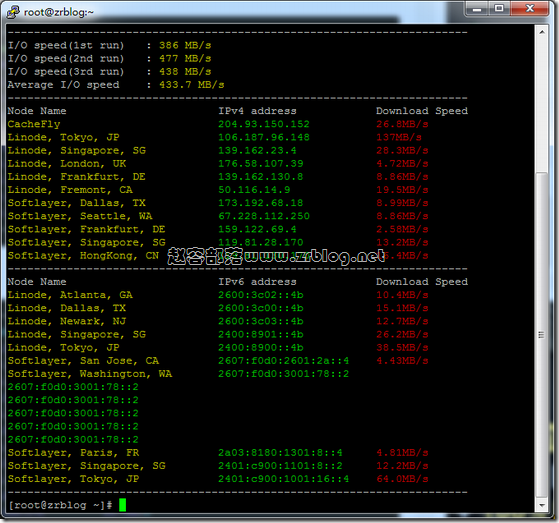Click the Linode, Atlanta, GA node name
This screenshot has width=559, height=523.
[70, 295]
